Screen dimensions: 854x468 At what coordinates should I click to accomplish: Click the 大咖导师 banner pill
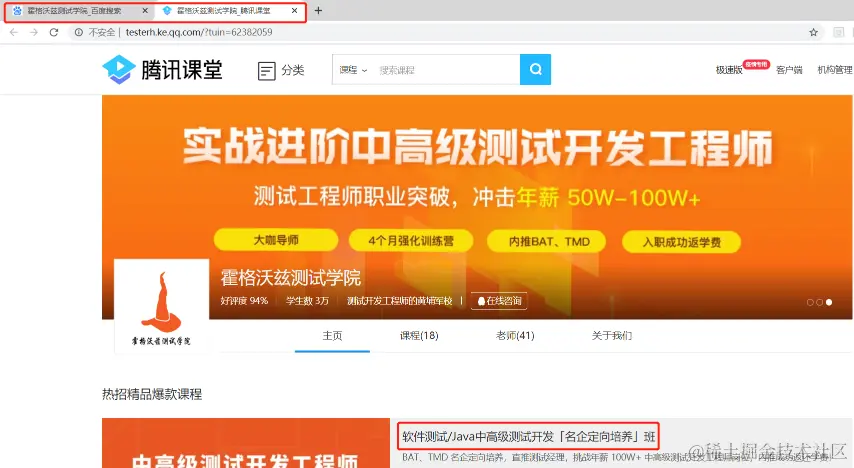pyautogui.click(x=276, y=240)
